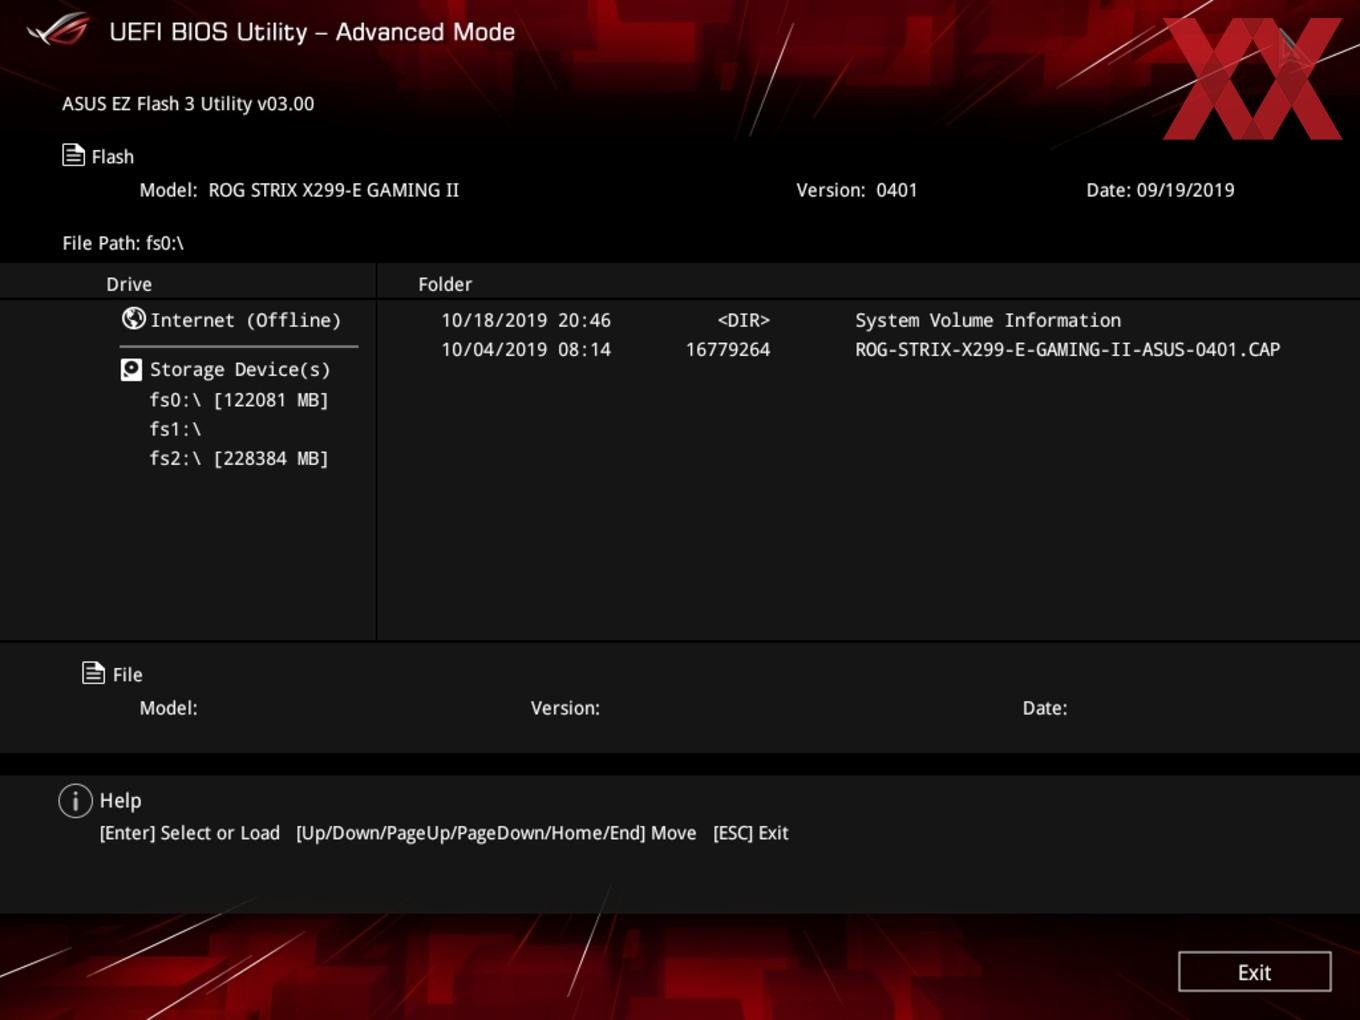Screen dimensions: 1360x1020
Task: Click the File section Date: label
Action: tap(1045, 708)
